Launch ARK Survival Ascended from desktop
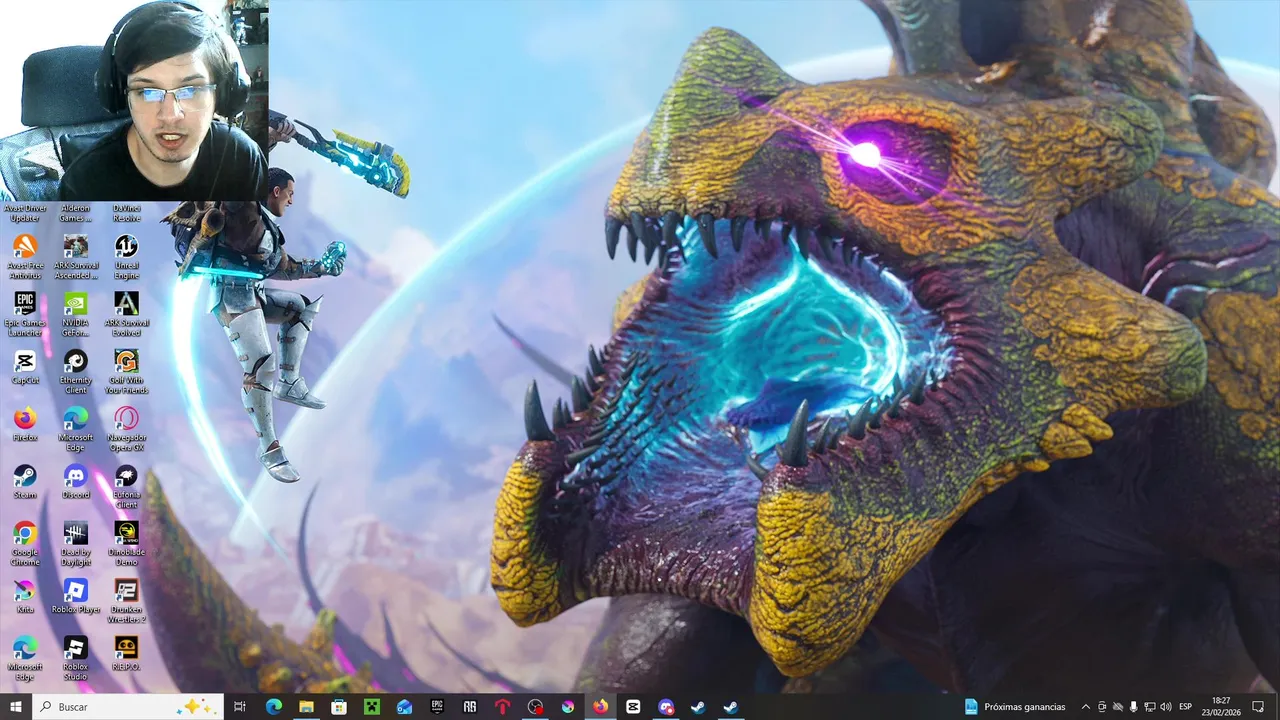The image size is (1280, 720). 75,256
